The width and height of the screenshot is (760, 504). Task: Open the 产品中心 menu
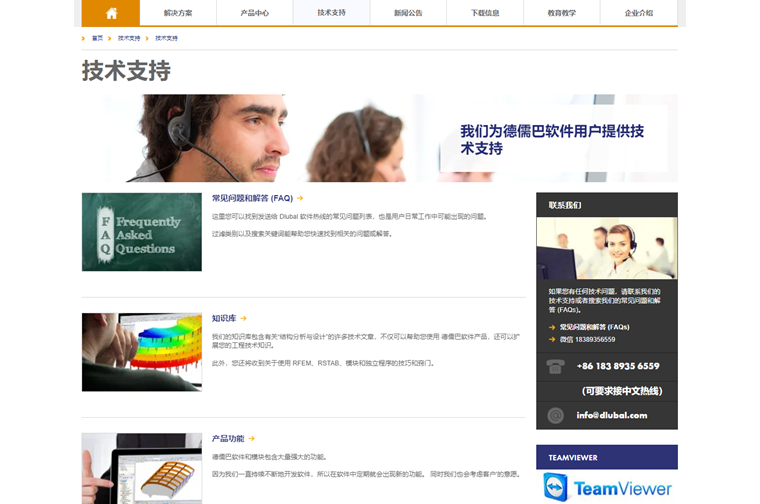point(254,13)
